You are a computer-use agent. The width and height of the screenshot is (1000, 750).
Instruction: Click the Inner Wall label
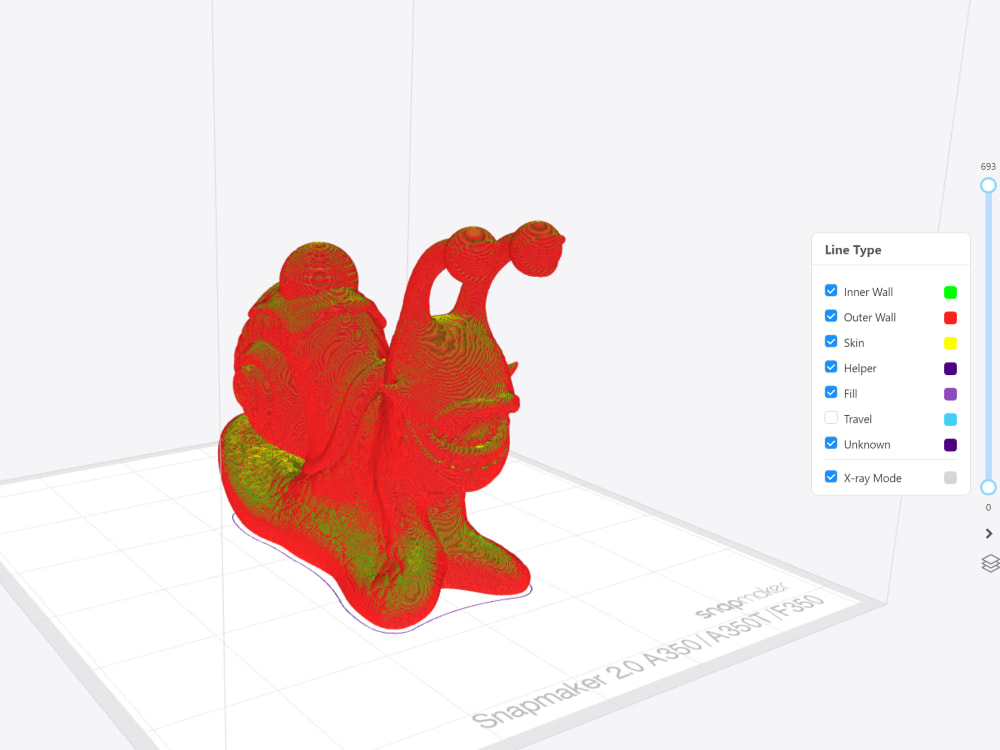pos(868,292)
